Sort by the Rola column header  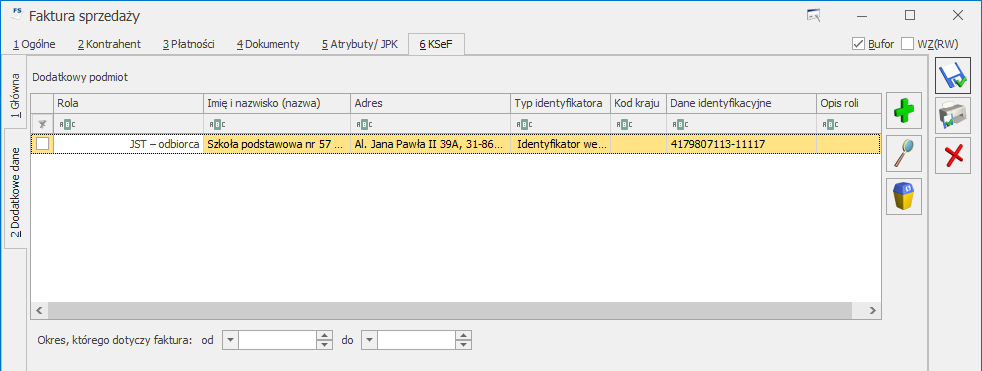[x=128, y=103]
